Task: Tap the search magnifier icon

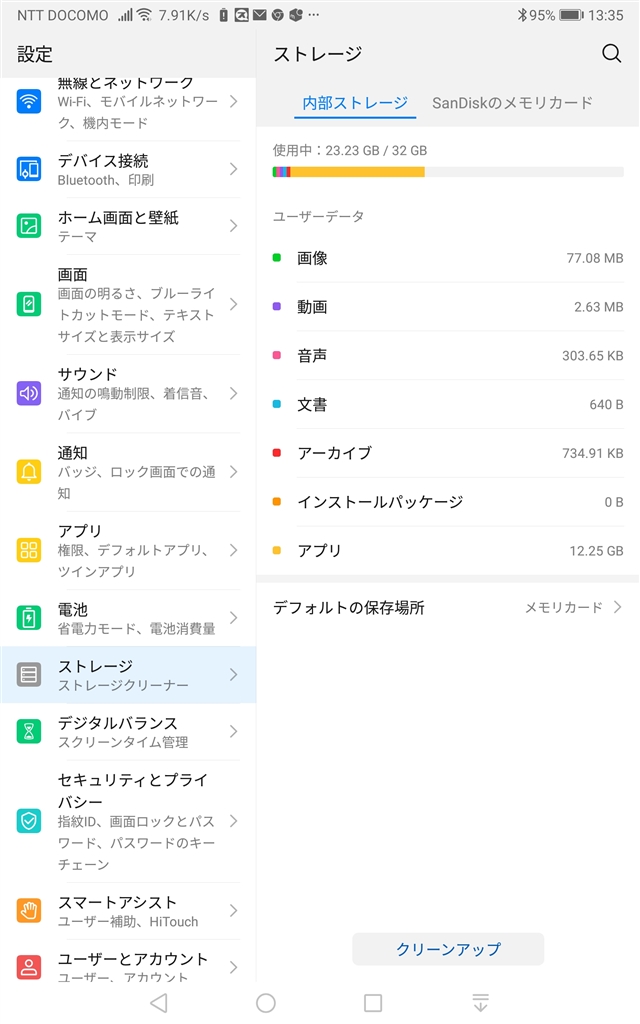Action: pyautogui.click(x=611, y=54)
